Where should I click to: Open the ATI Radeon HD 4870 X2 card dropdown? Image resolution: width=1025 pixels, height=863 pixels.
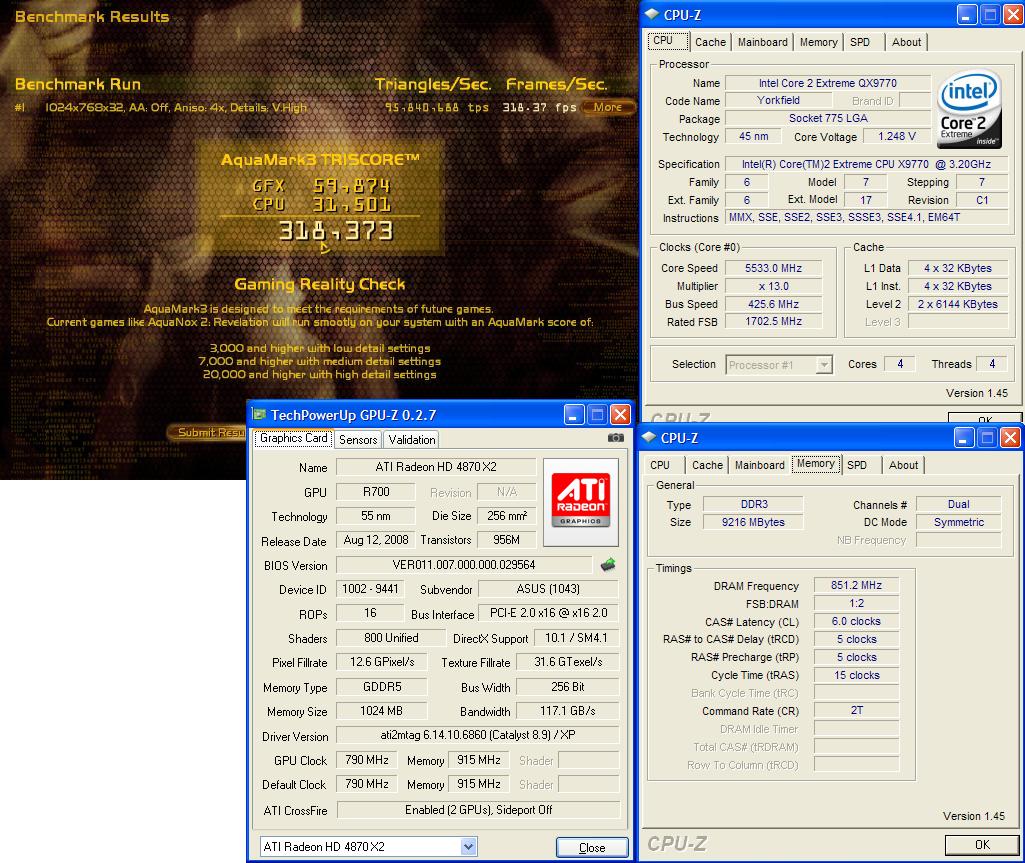coord(468,847)
